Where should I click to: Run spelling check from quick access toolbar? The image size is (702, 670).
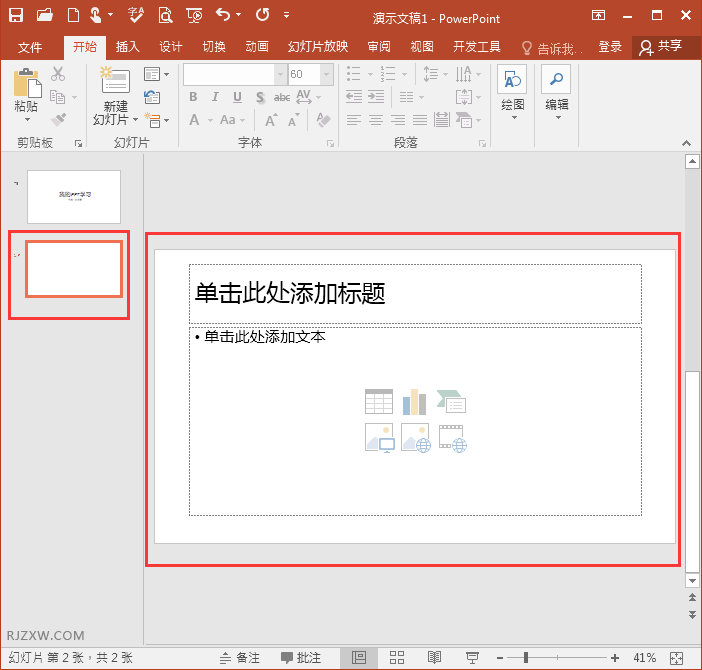point(136,15)
